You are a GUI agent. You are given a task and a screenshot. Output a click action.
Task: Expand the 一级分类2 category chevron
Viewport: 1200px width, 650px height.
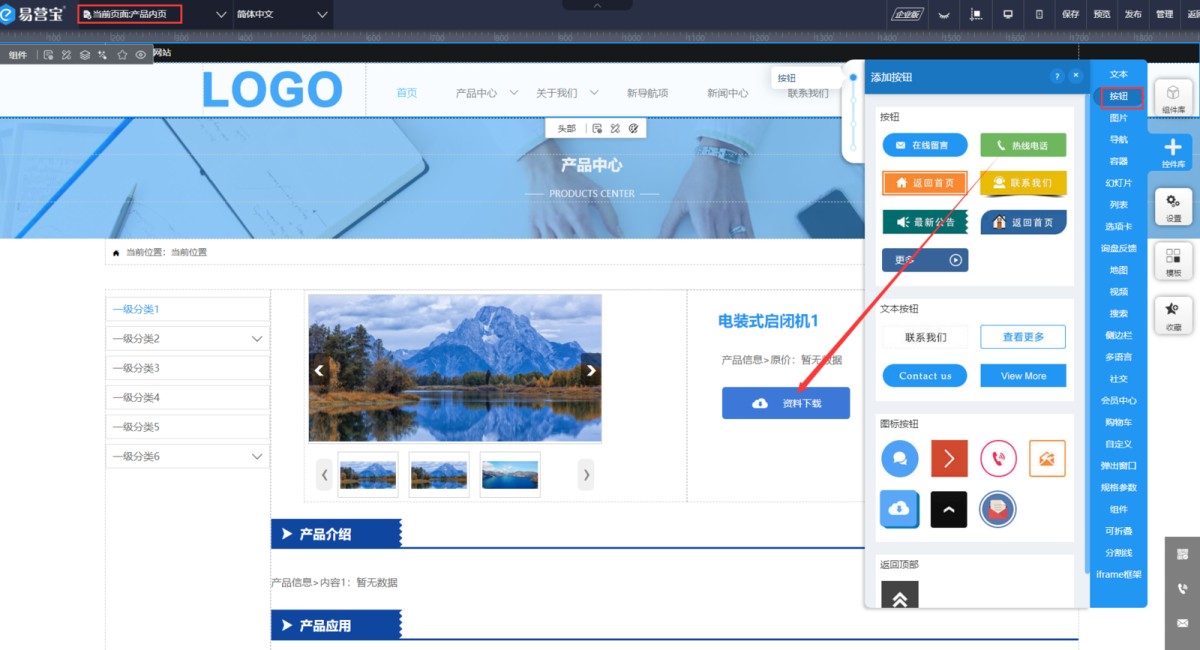click(257, 339)
